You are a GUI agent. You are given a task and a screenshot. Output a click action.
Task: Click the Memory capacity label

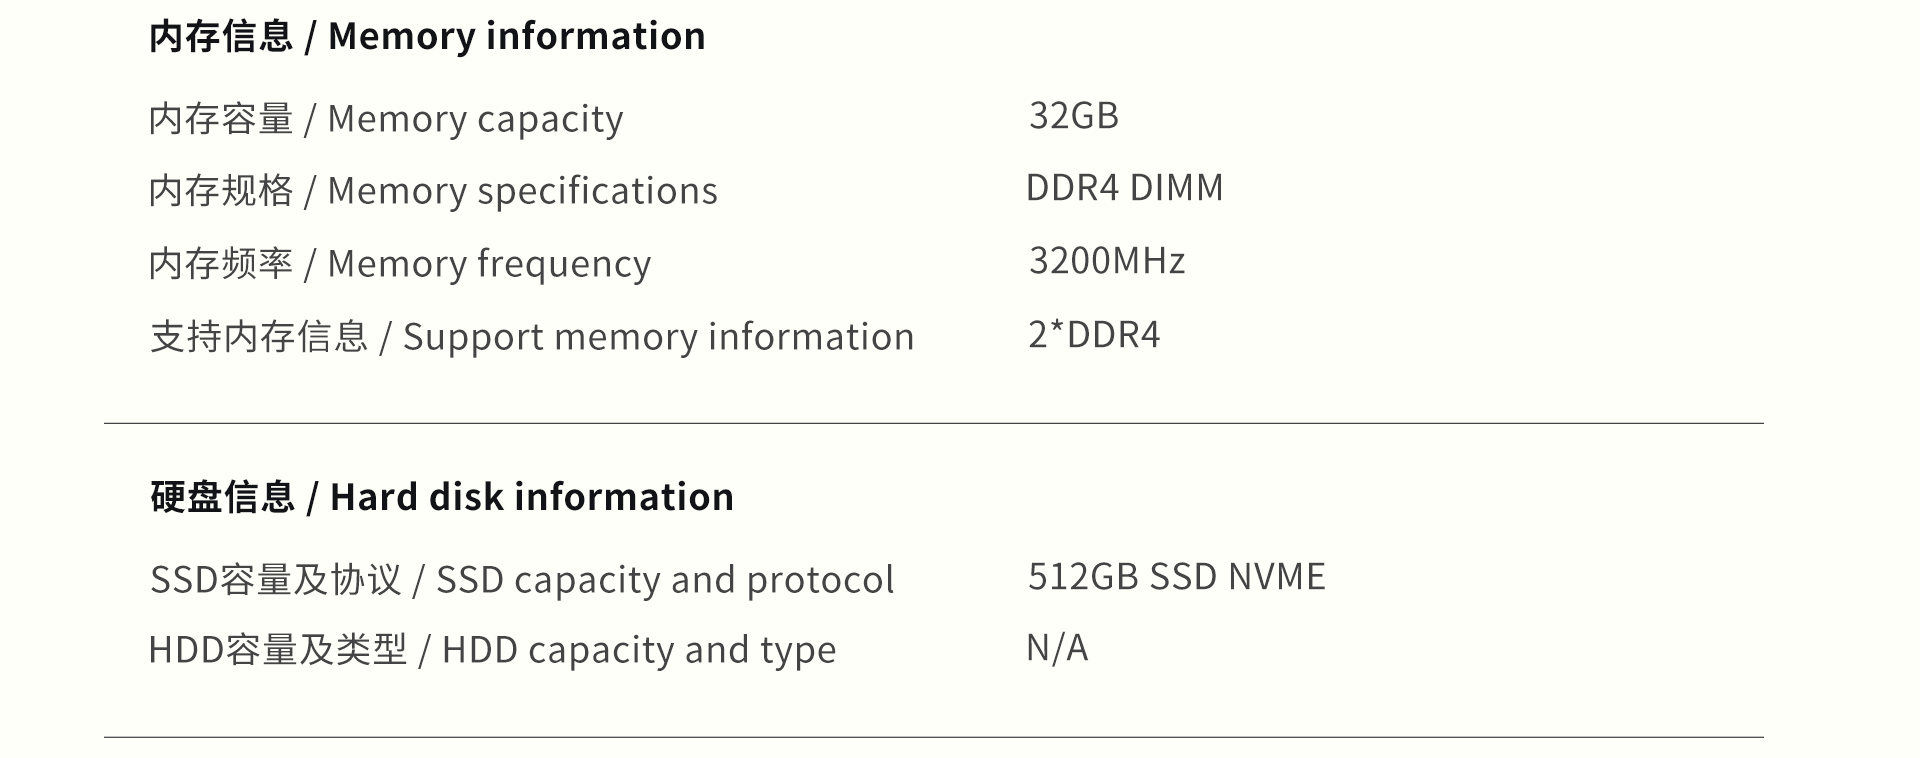(475, 119)
